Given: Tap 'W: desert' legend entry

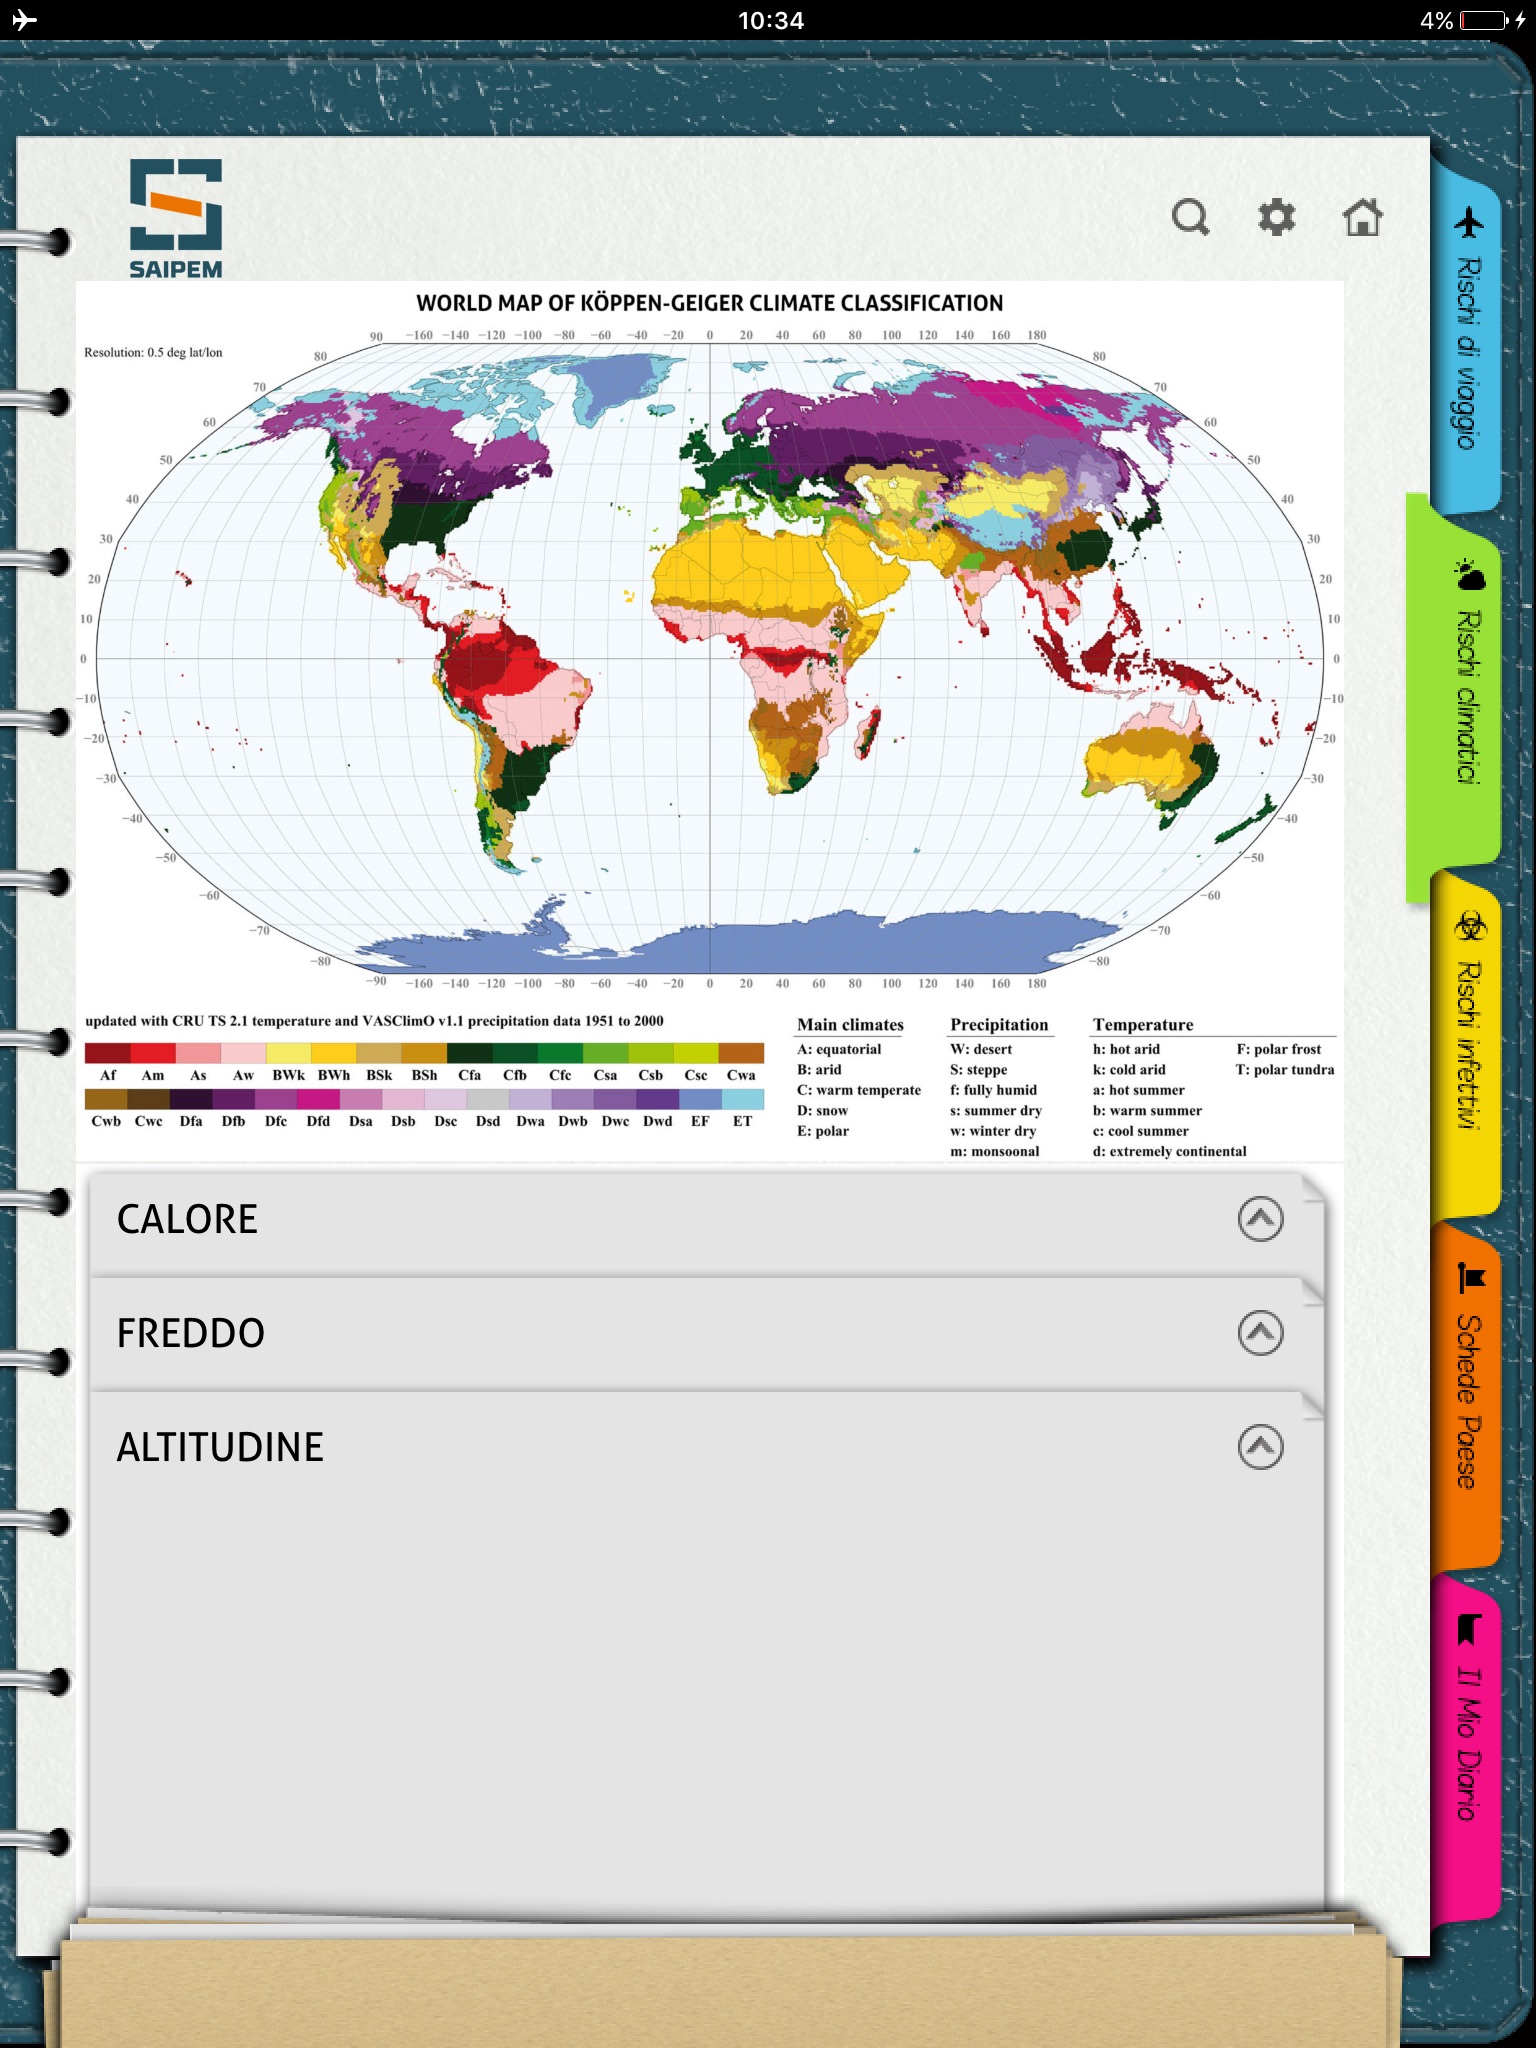Looking at the screenshot, I should point(981,1049).
